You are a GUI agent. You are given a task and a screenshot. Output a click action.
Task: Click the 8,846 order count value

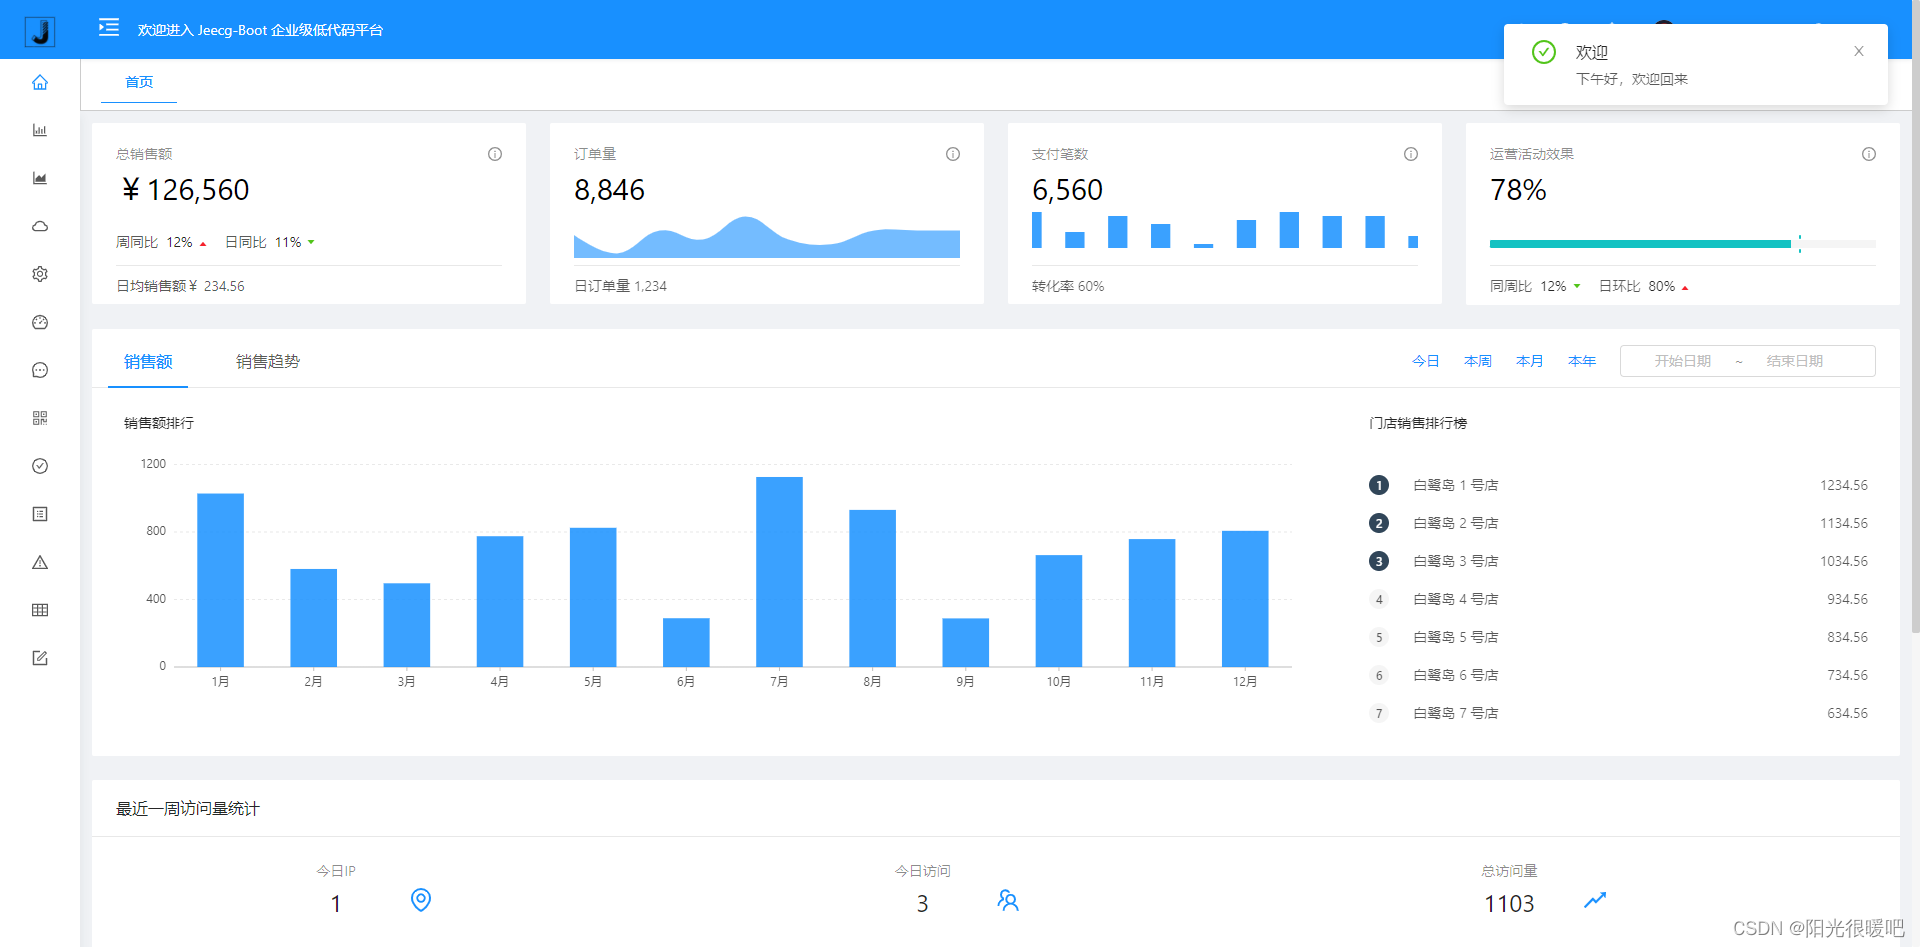[x=610, y=190]
